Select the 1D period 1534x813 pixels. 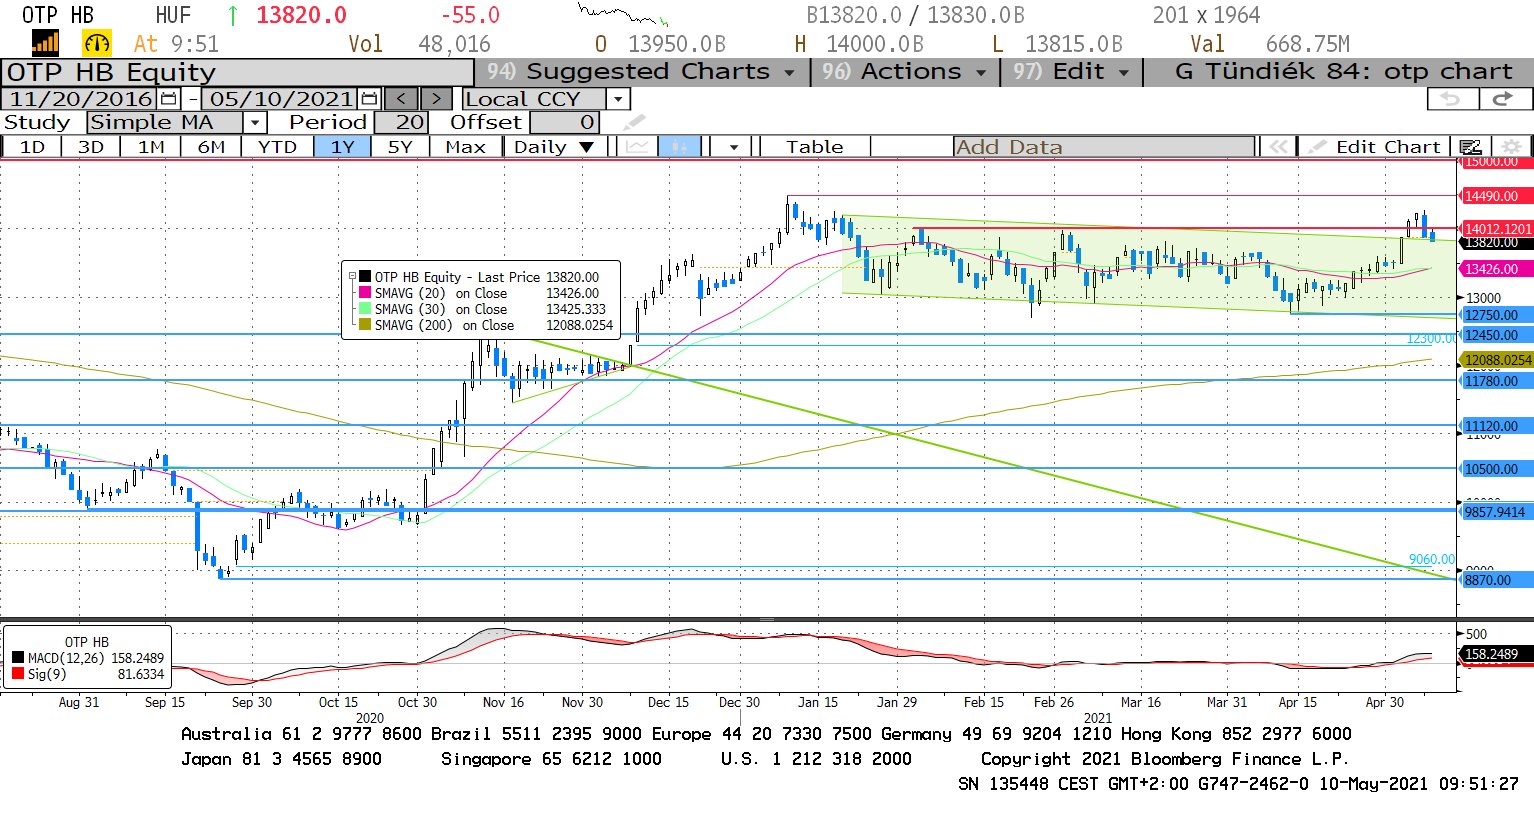(32, 147)
